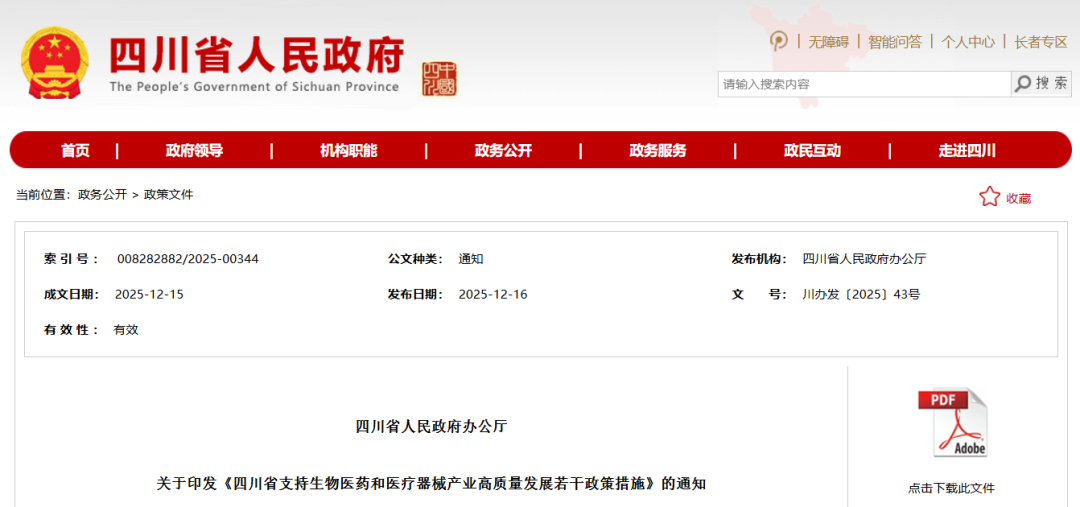1080x507 pixels.
Task: Open 政民互动 navigation menu
Action: pos(812,151)
